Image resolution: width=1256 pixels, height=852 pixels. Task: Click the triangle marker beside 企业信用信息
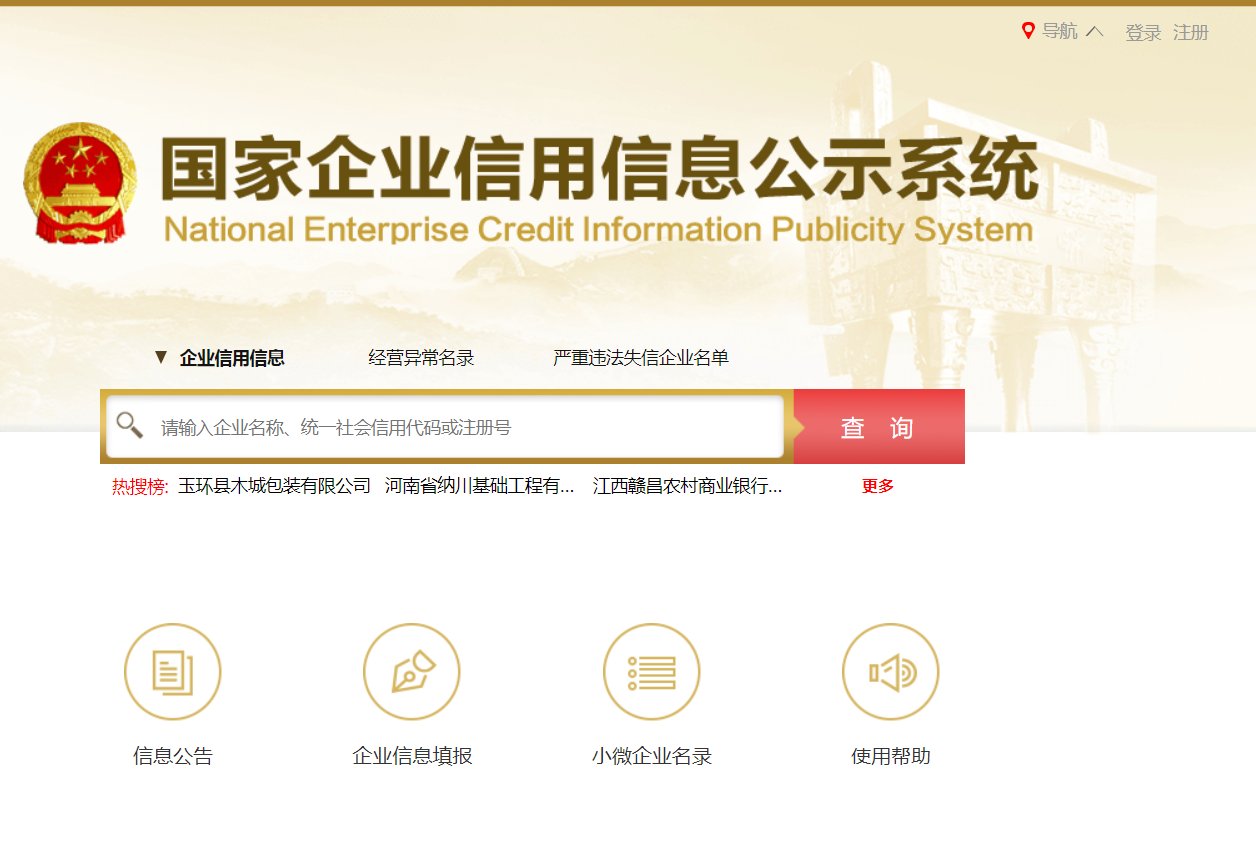coord(161,357)
